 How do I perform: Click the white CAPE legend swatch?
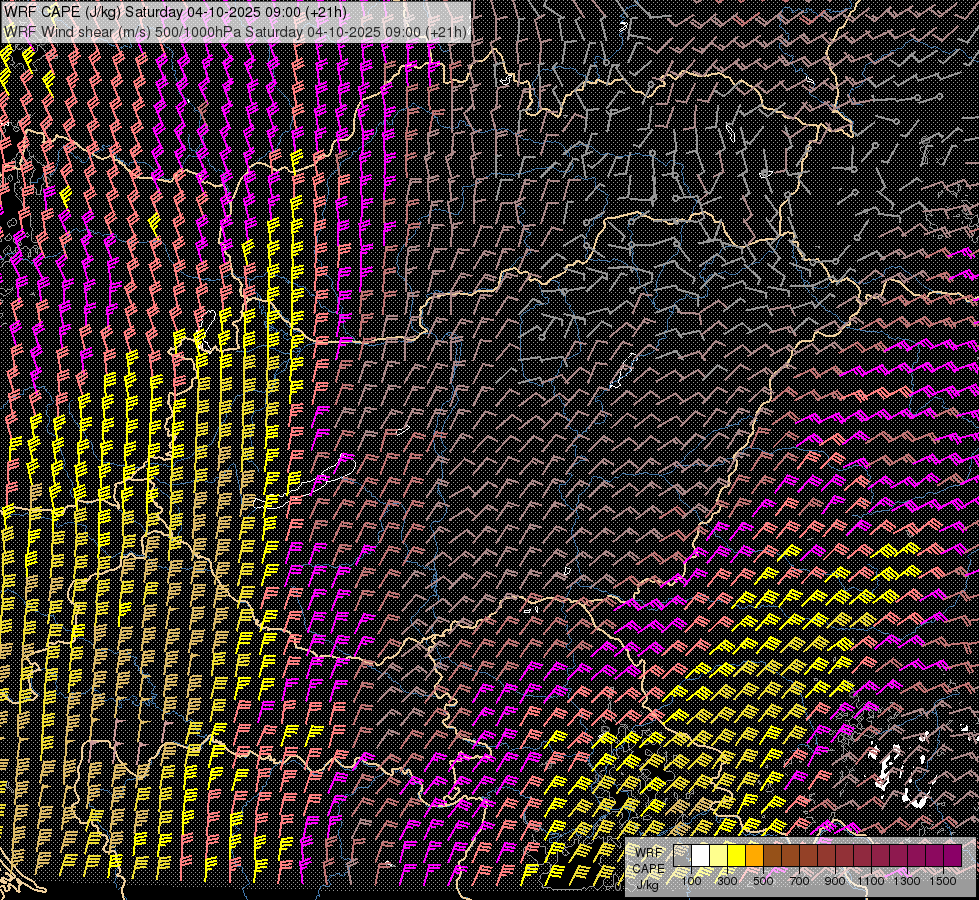[701, 855]
